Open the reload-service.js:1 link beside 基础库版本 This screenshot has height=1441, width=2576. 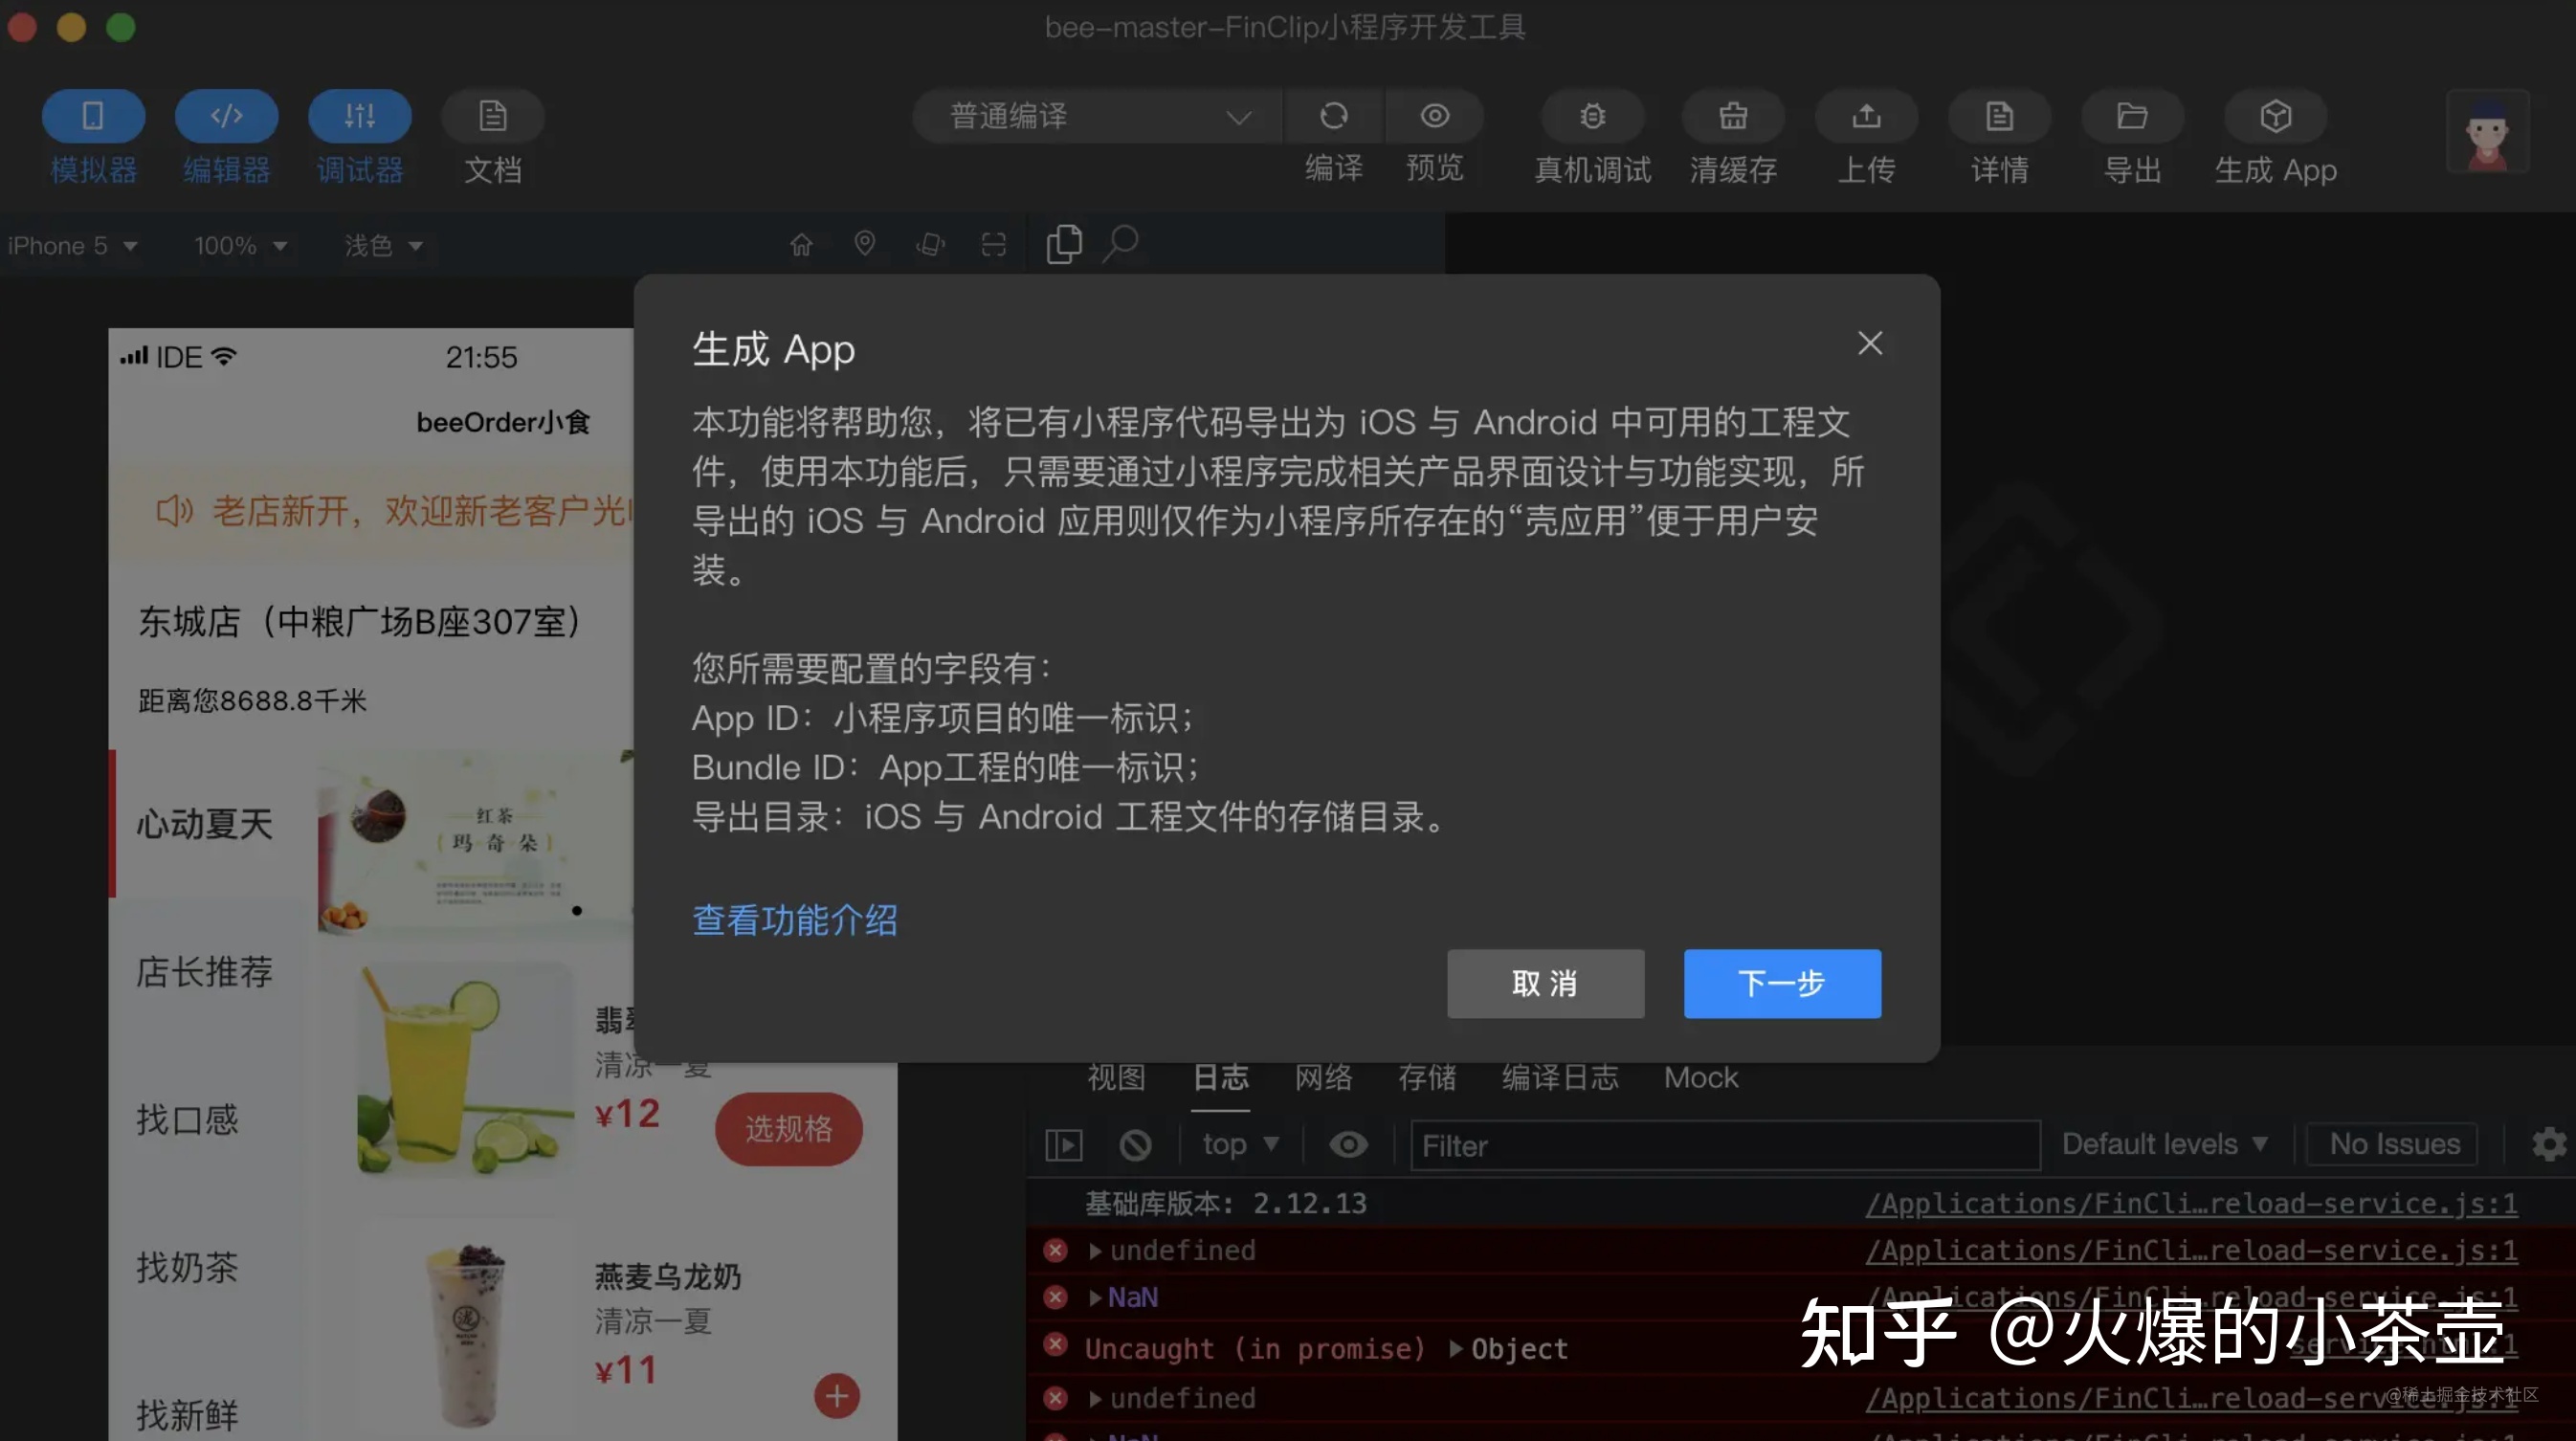pos(2191,1204)
